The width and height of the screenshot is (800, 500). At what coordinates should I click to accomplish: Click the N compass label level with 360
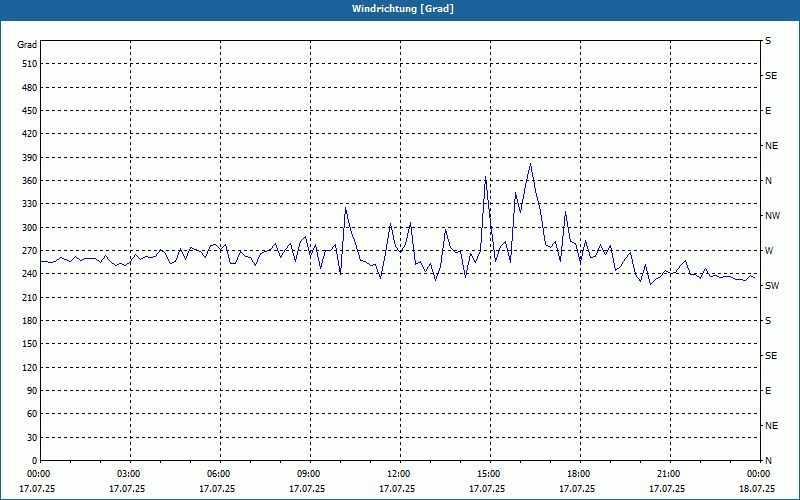pos(768,181)
